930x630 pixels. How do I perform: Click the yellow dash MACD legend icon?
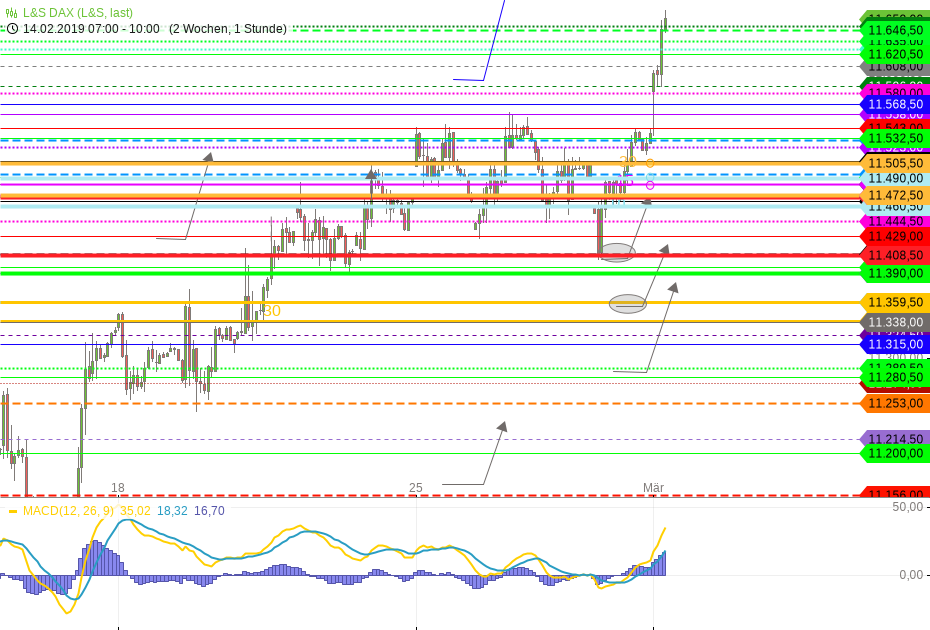point(12,511)
